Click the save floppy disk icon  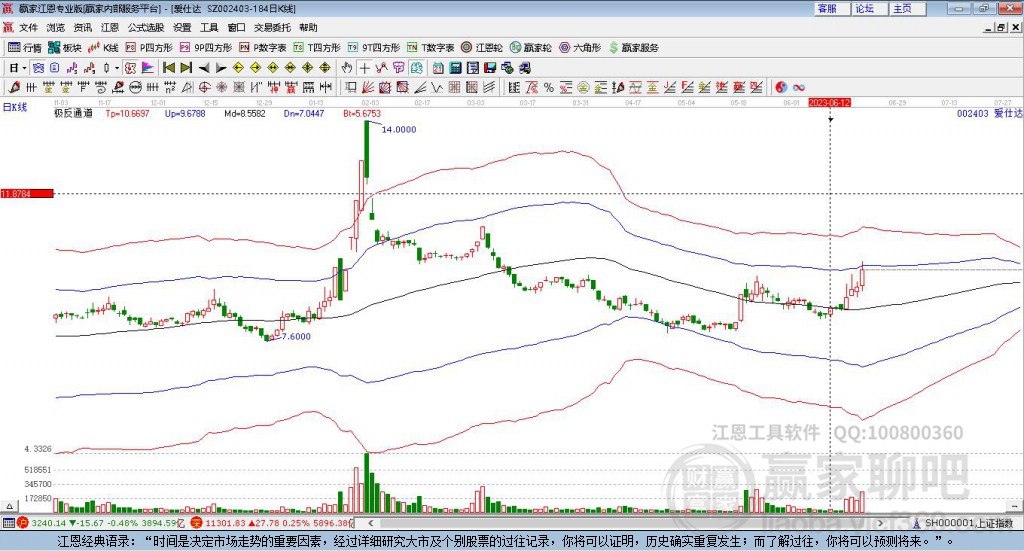coord(490,68)
